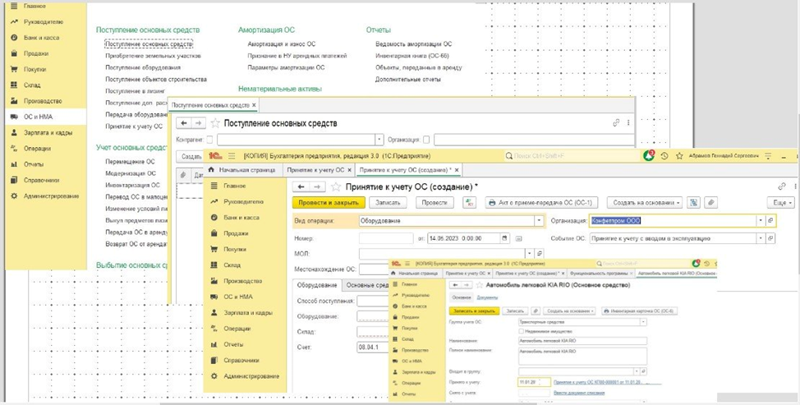
Task: Open Администрирование in the back-left window sidebar
Action: click(51, 196)
